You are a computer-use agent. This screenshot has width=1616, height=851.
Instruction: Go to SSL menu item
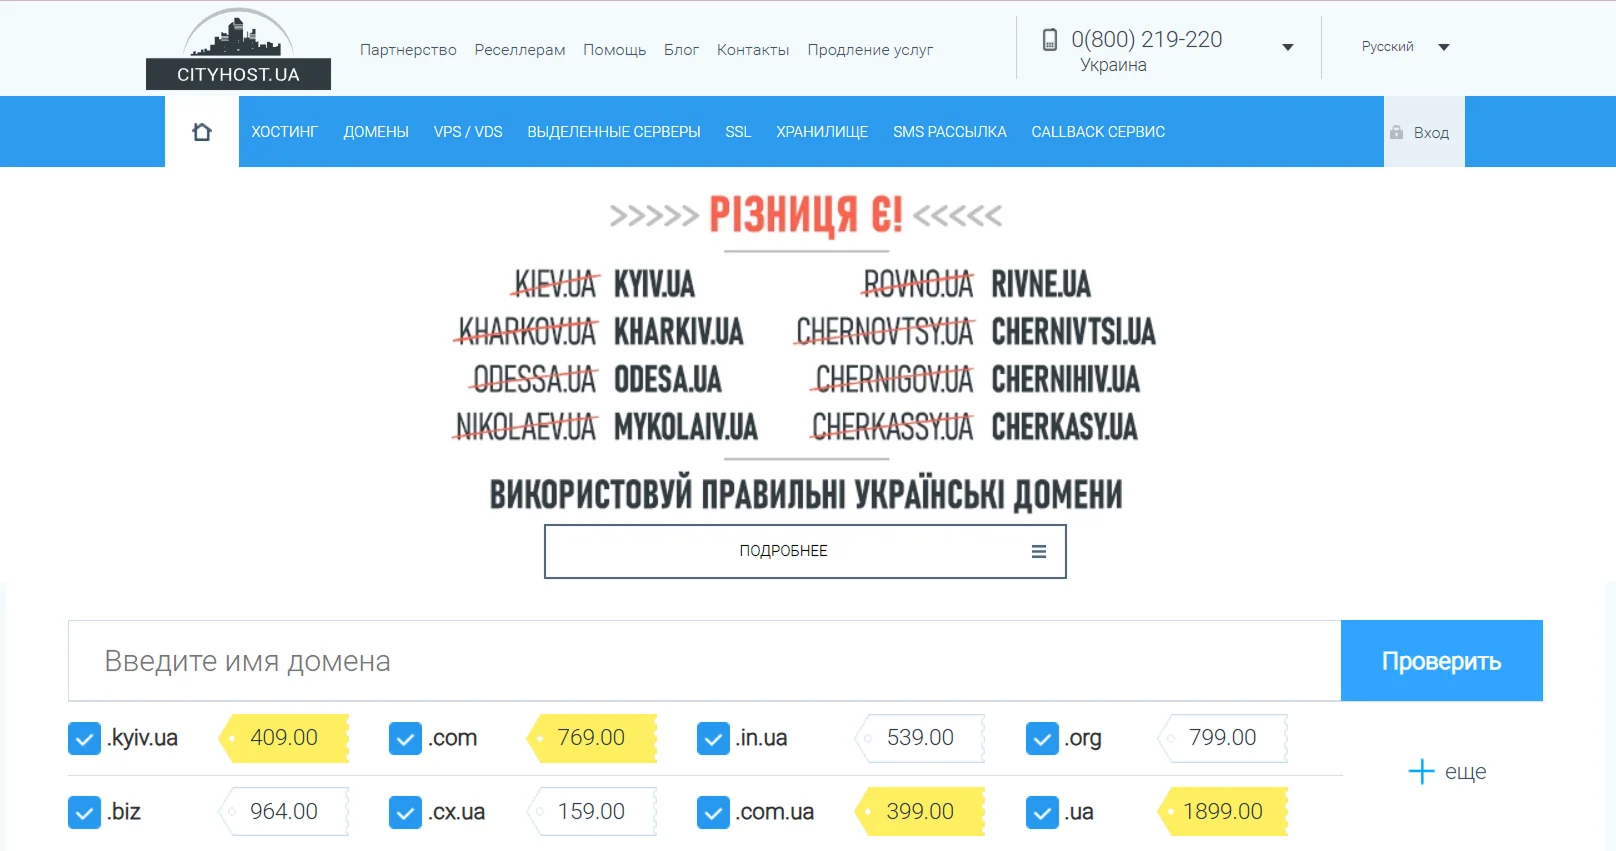[738, 132]
